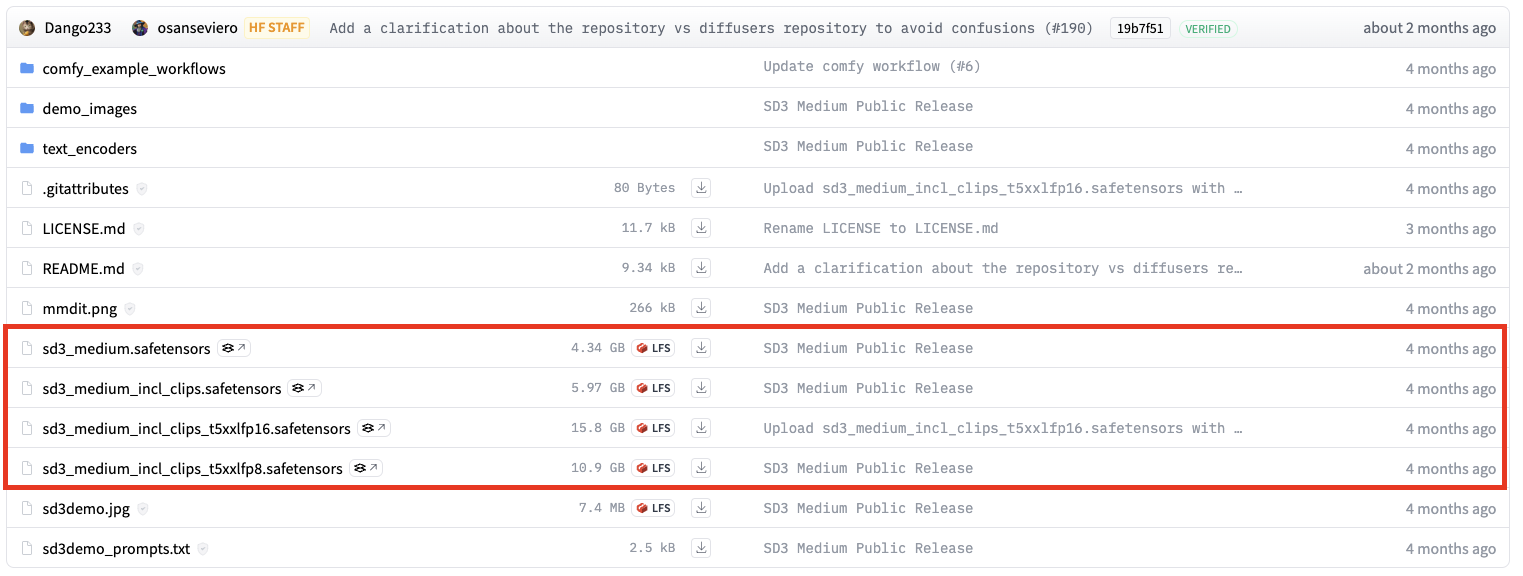Download sd3demo_prompts.txt with its download icon
This screenshot has width=1523, height=576.
[701, 548]
